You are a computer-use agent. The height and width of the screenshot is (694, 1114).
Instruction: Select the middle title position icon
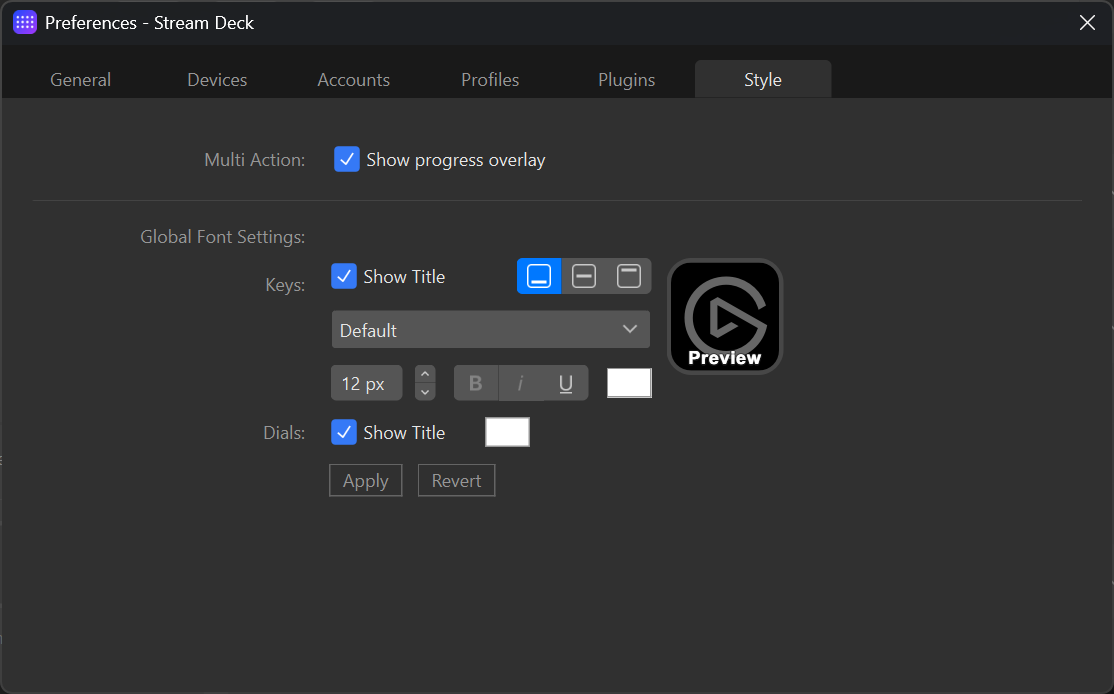point(584,276)
